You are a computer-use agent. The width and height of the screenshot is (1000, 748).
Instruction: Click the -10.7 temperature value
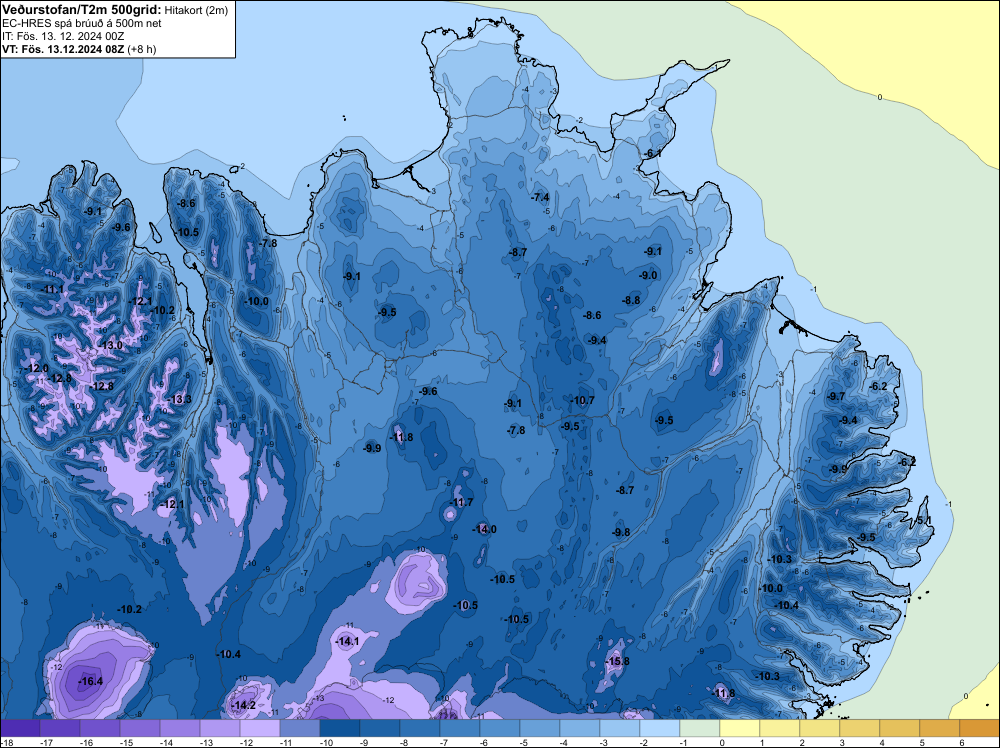click(x=582, y=400)
